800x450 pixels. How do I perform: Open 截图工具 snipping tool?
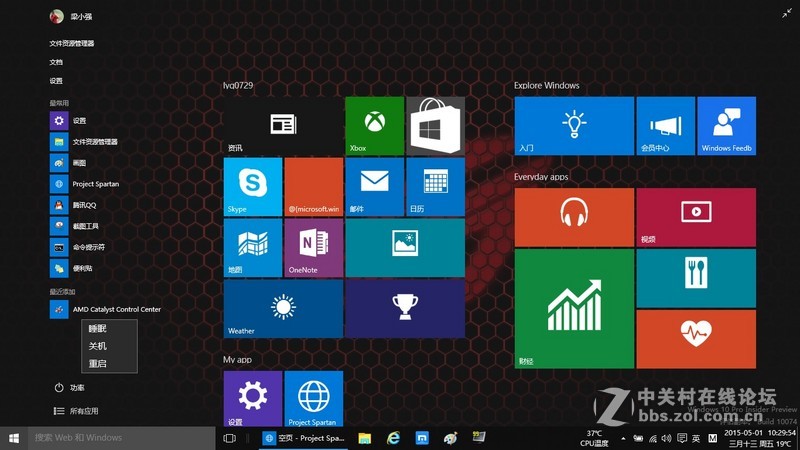[85, 226]
